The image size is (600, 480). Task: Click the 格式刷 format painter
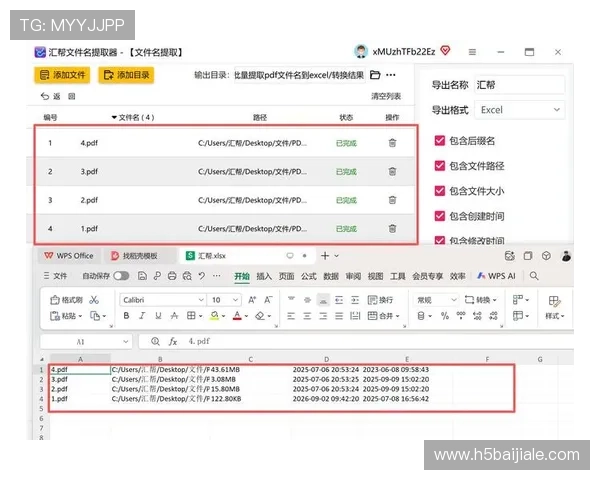tap(66, 300)
